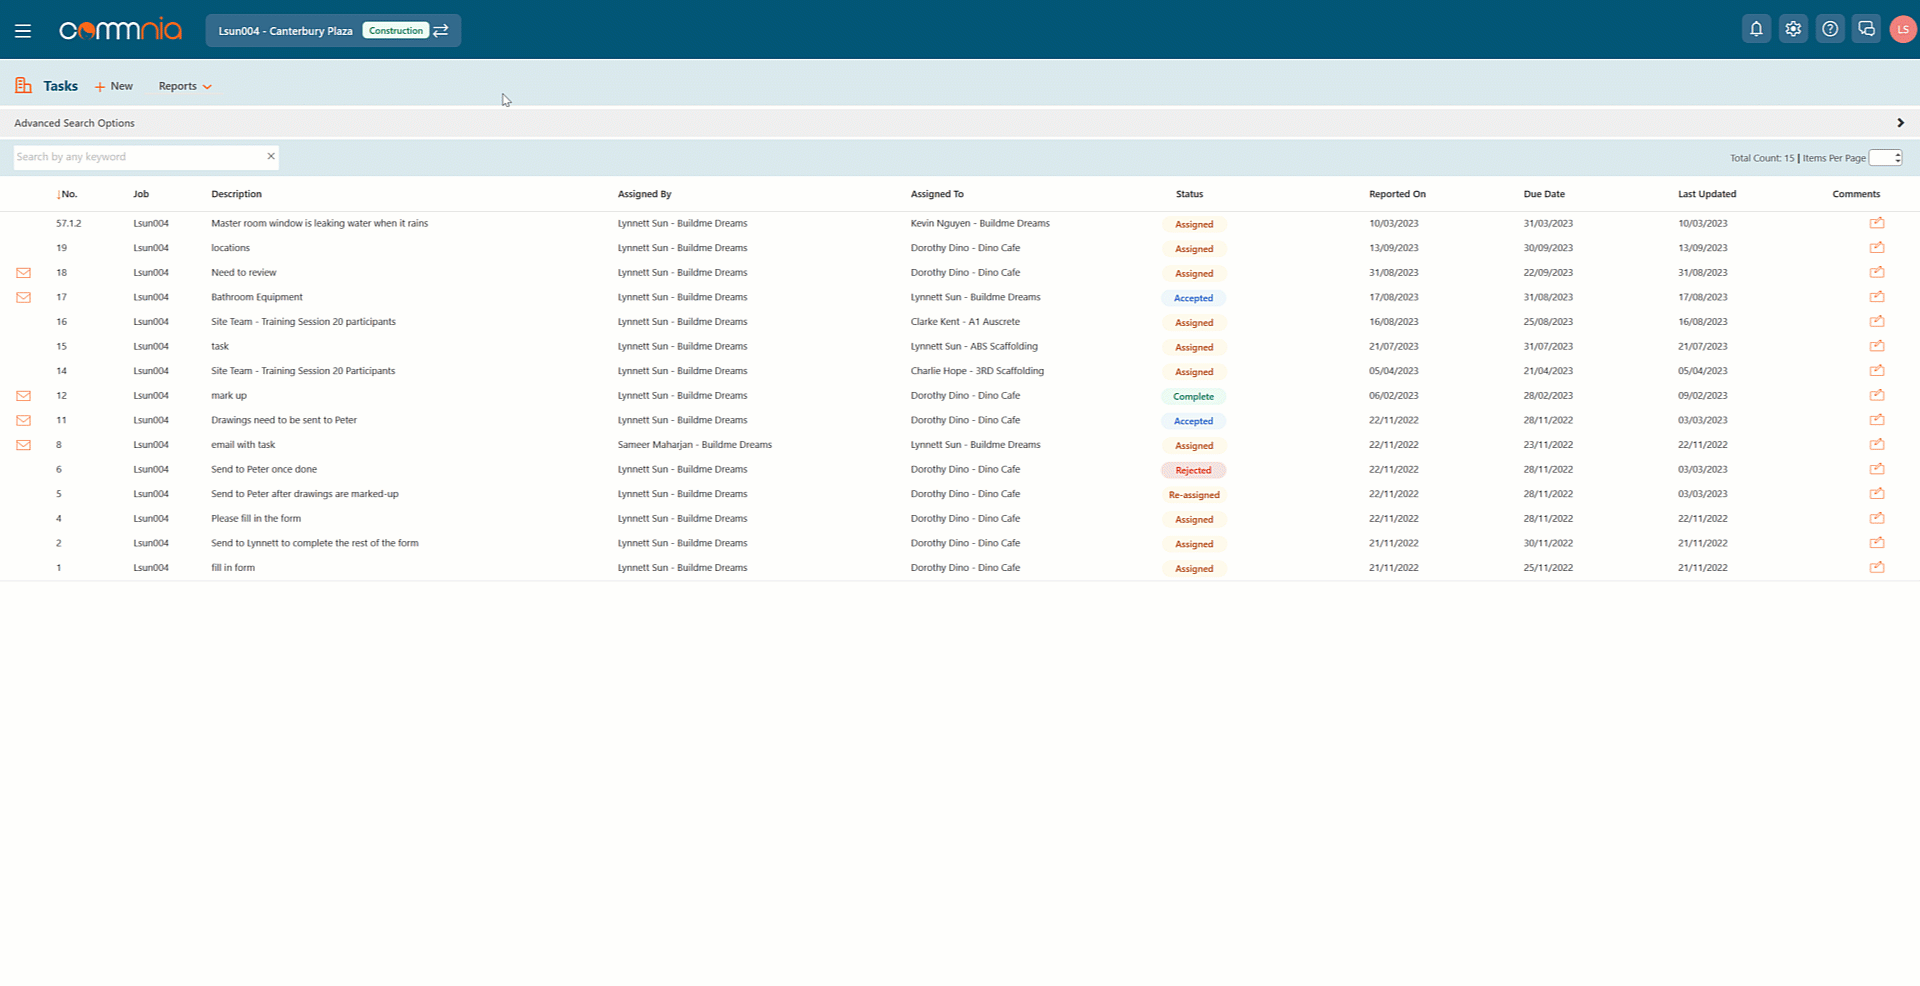Click the search by keyword field
This screenshot has height=986, width=1920.
tap(138, 157)
